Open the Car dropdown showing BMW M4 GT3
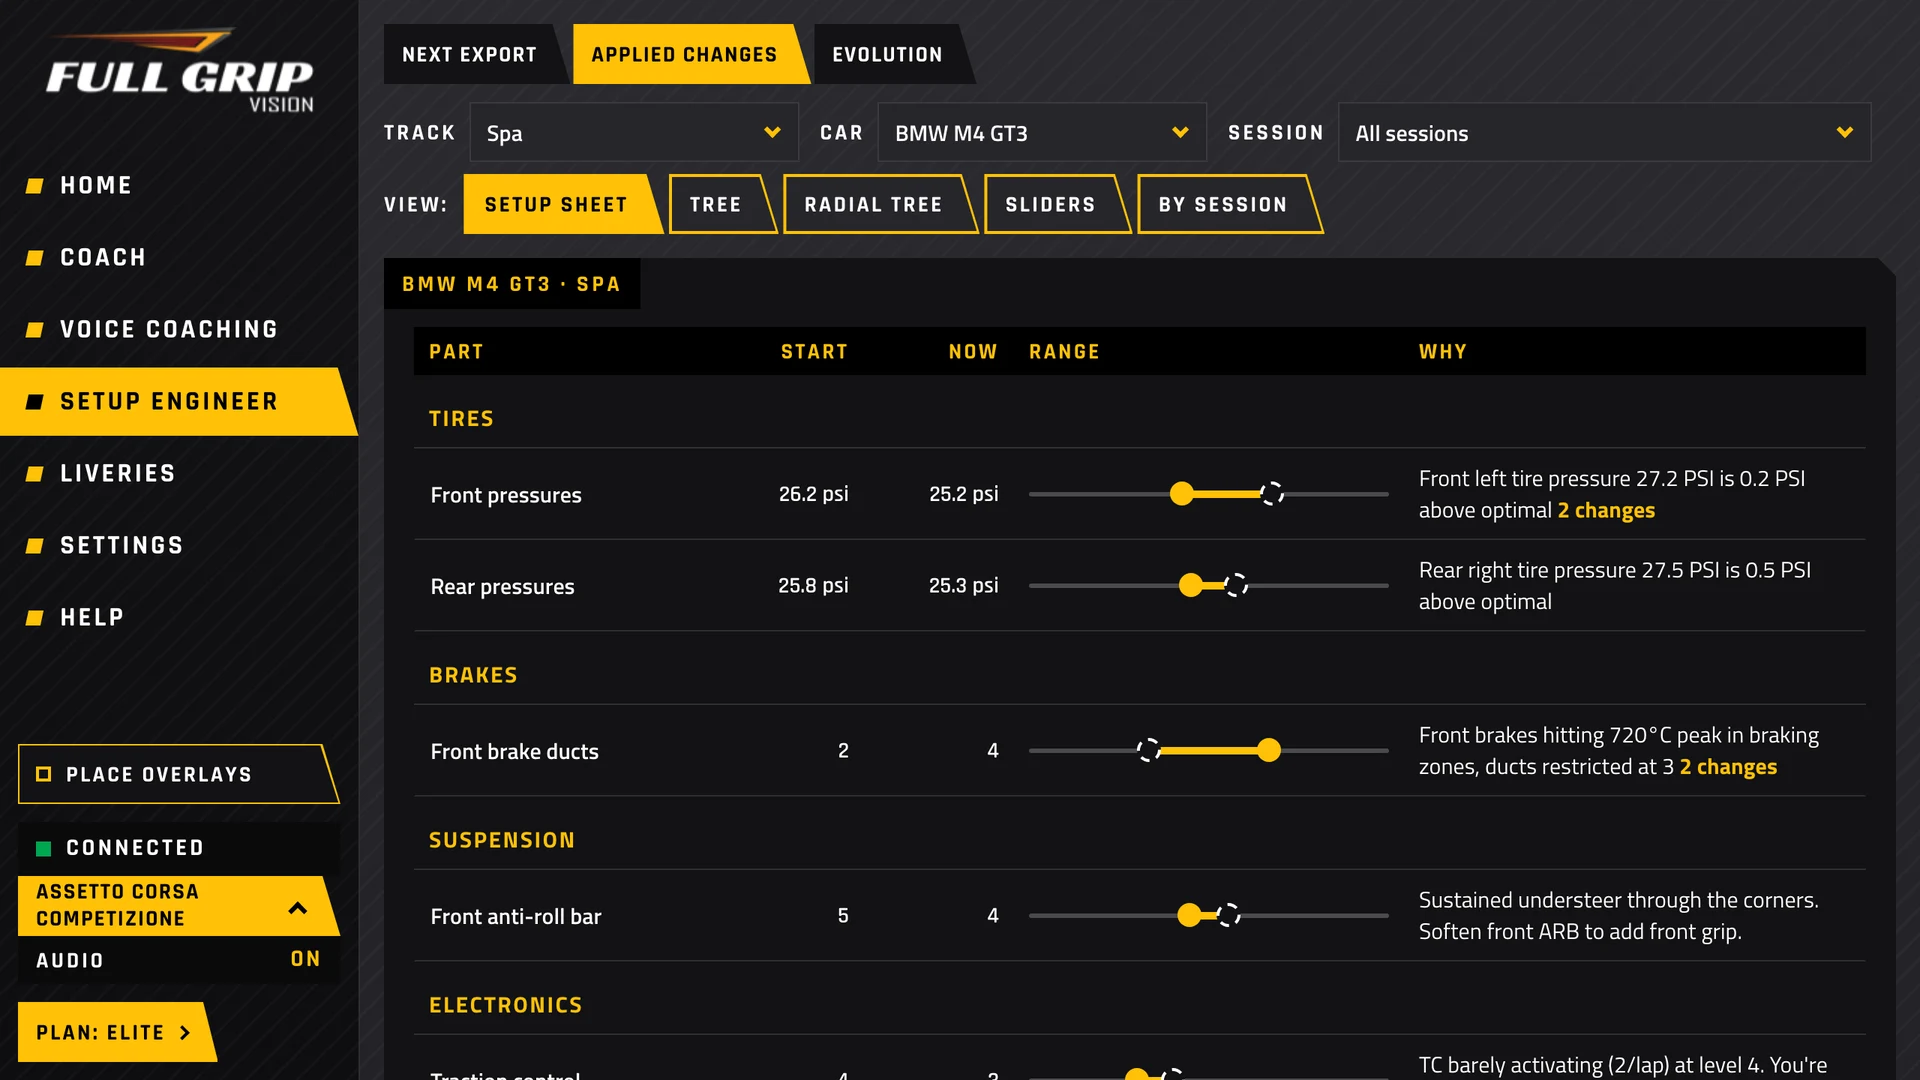 [x=1042, y=133]
